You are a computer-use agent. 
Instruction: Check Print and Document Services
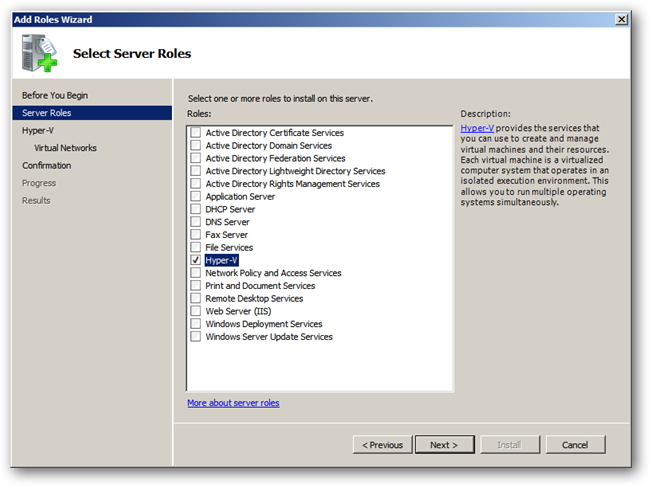pos(195,286)
